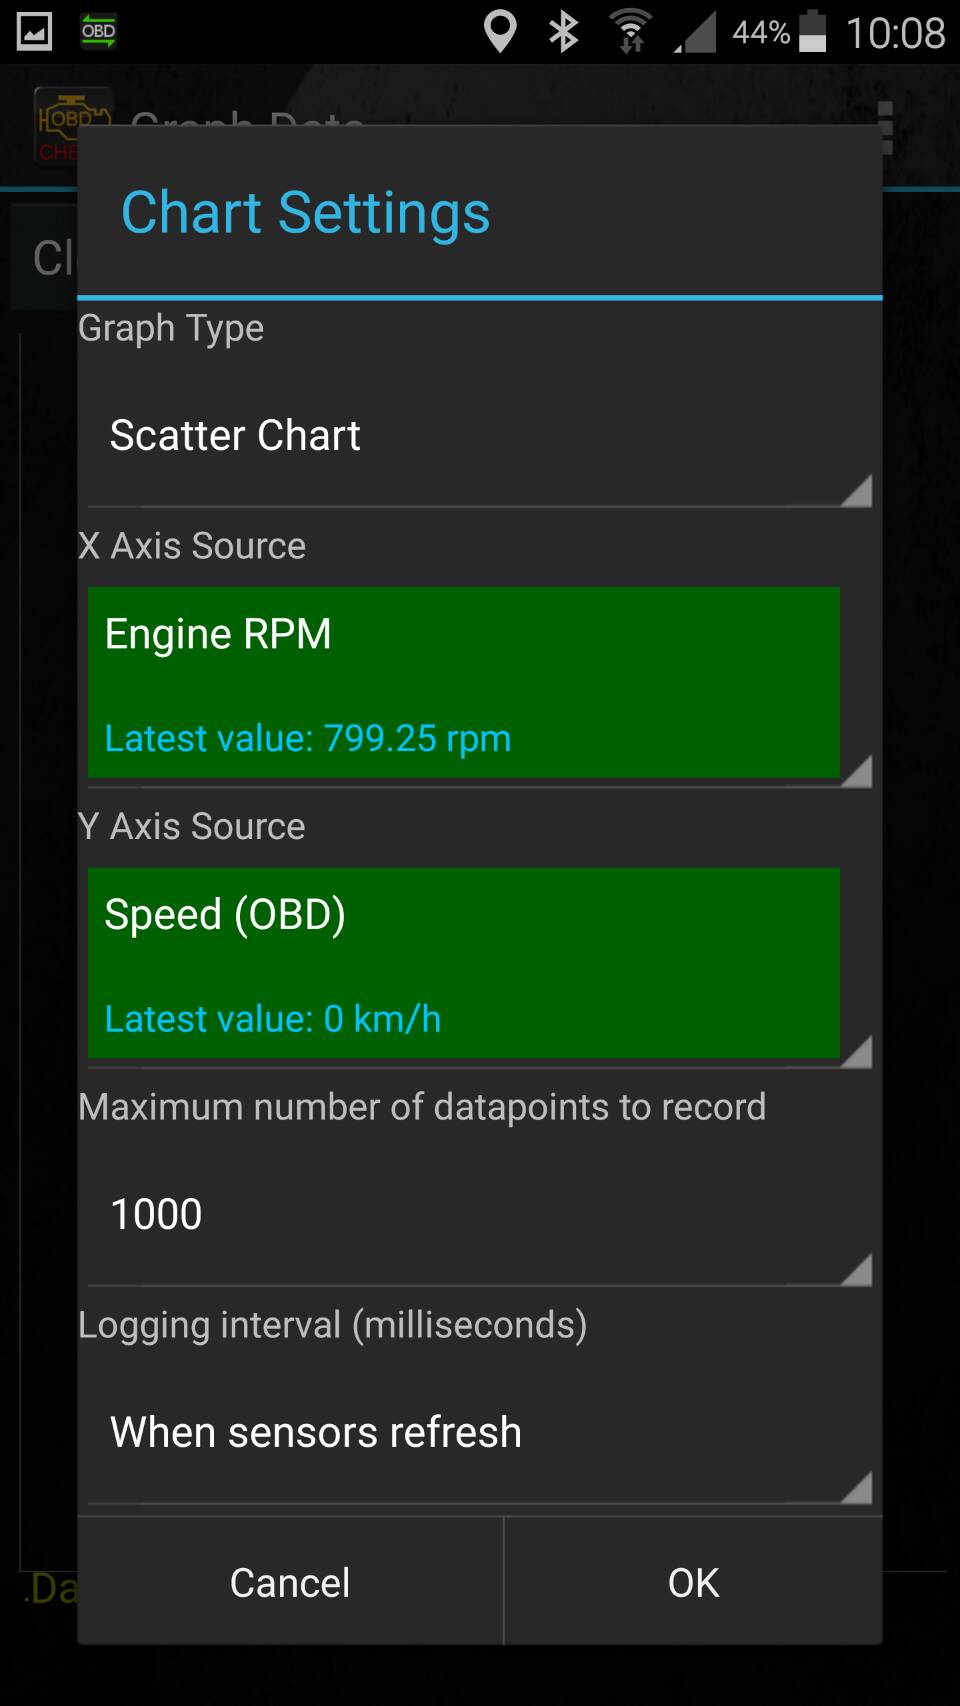
Task: Open the 'When sensors refresh' logging interval dropdown
Action: coord(478,1432)
